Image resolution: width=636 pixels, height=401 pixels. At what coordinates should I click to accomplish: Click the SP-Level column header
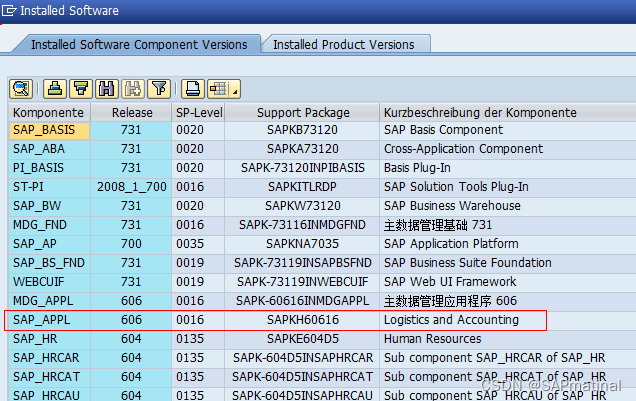click(199, 112)
